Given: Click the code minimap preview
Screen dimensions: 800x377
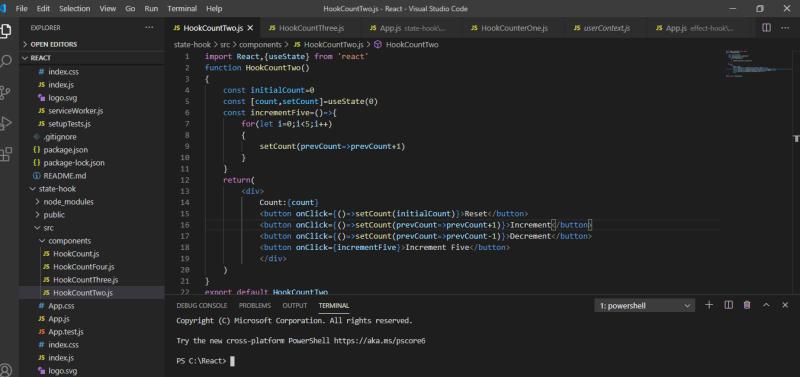Looking at the screenshot, I should click(x=757, y=64).
